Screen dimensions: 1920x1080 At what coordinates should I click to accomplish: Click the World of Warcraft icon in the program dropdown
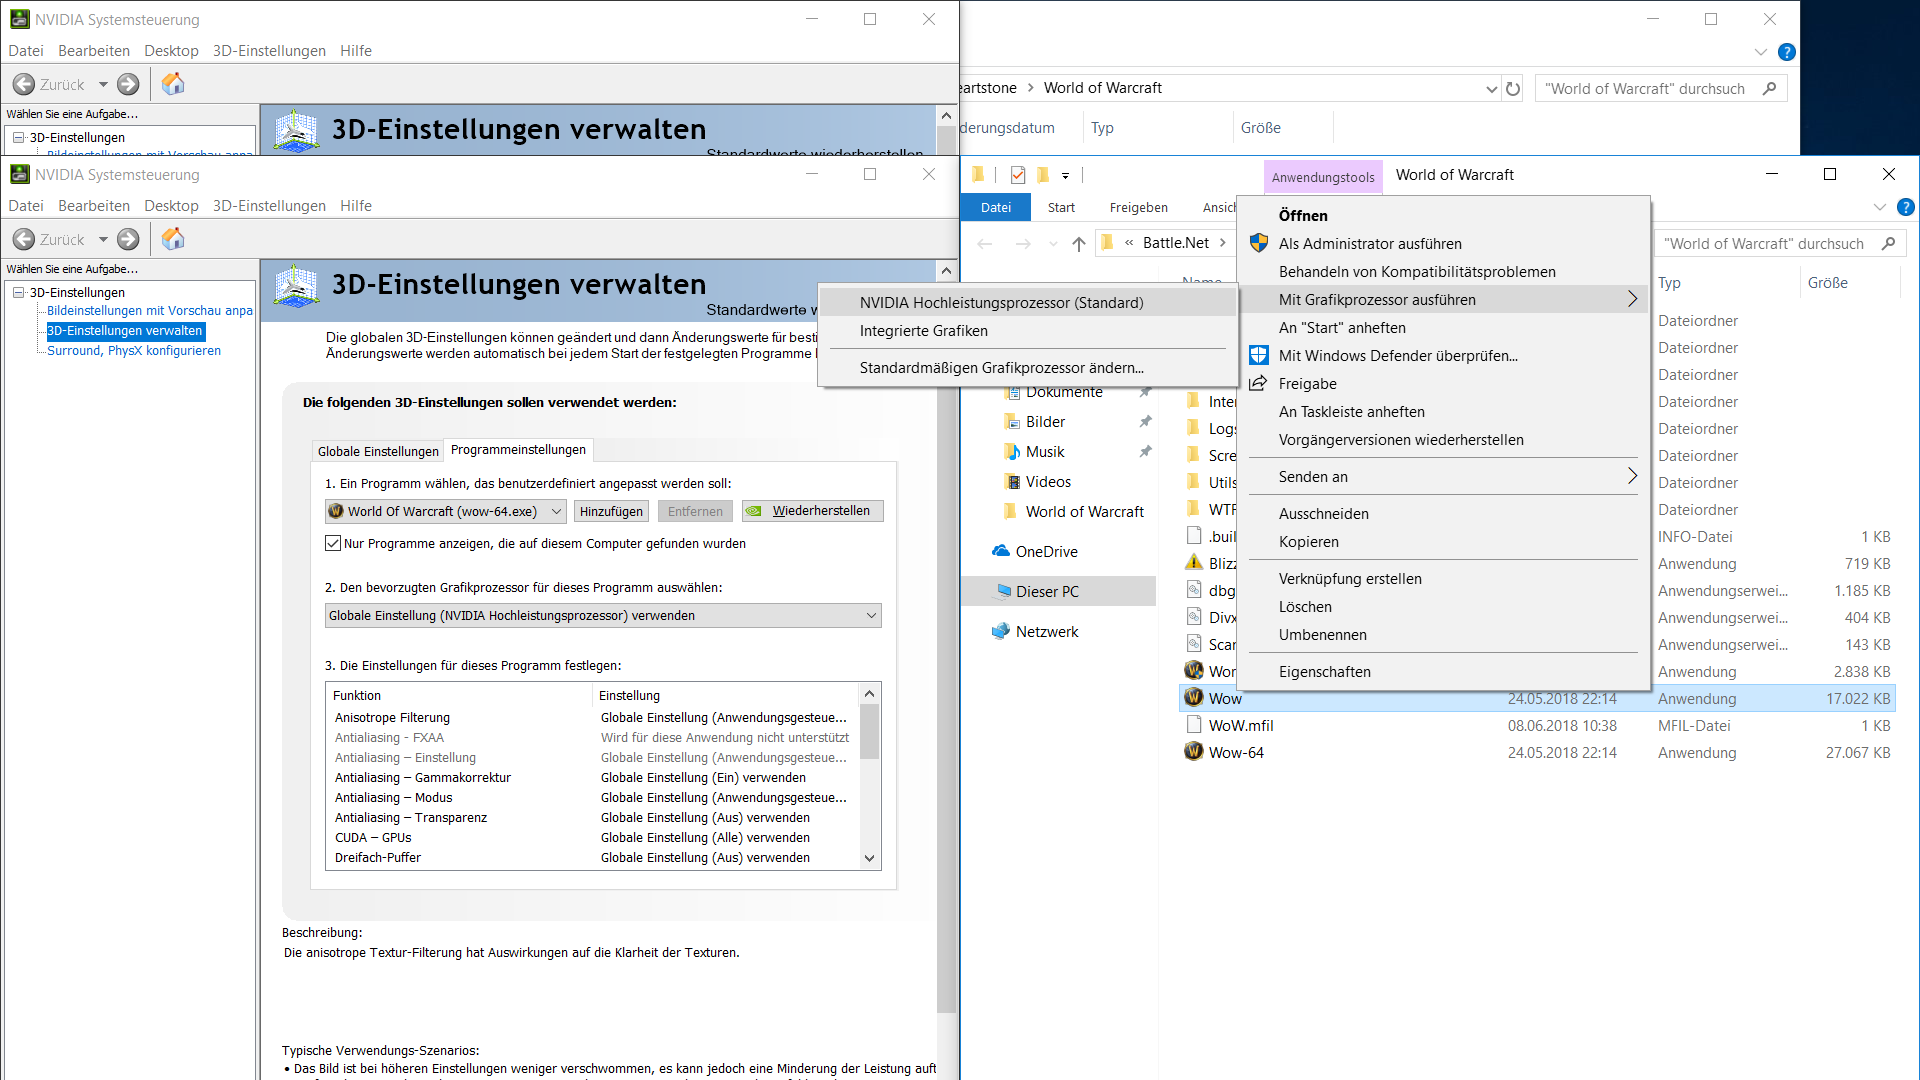337,511
